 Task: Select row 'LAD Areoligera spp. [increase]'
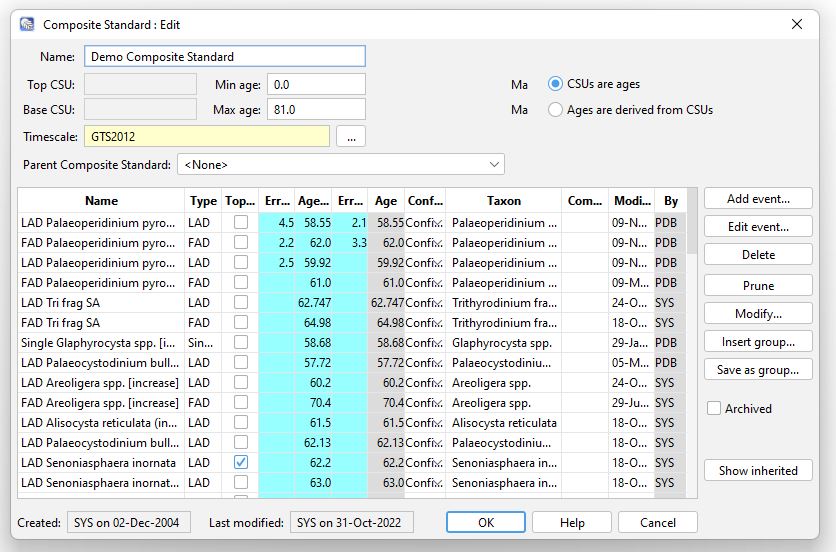(352, 382)
